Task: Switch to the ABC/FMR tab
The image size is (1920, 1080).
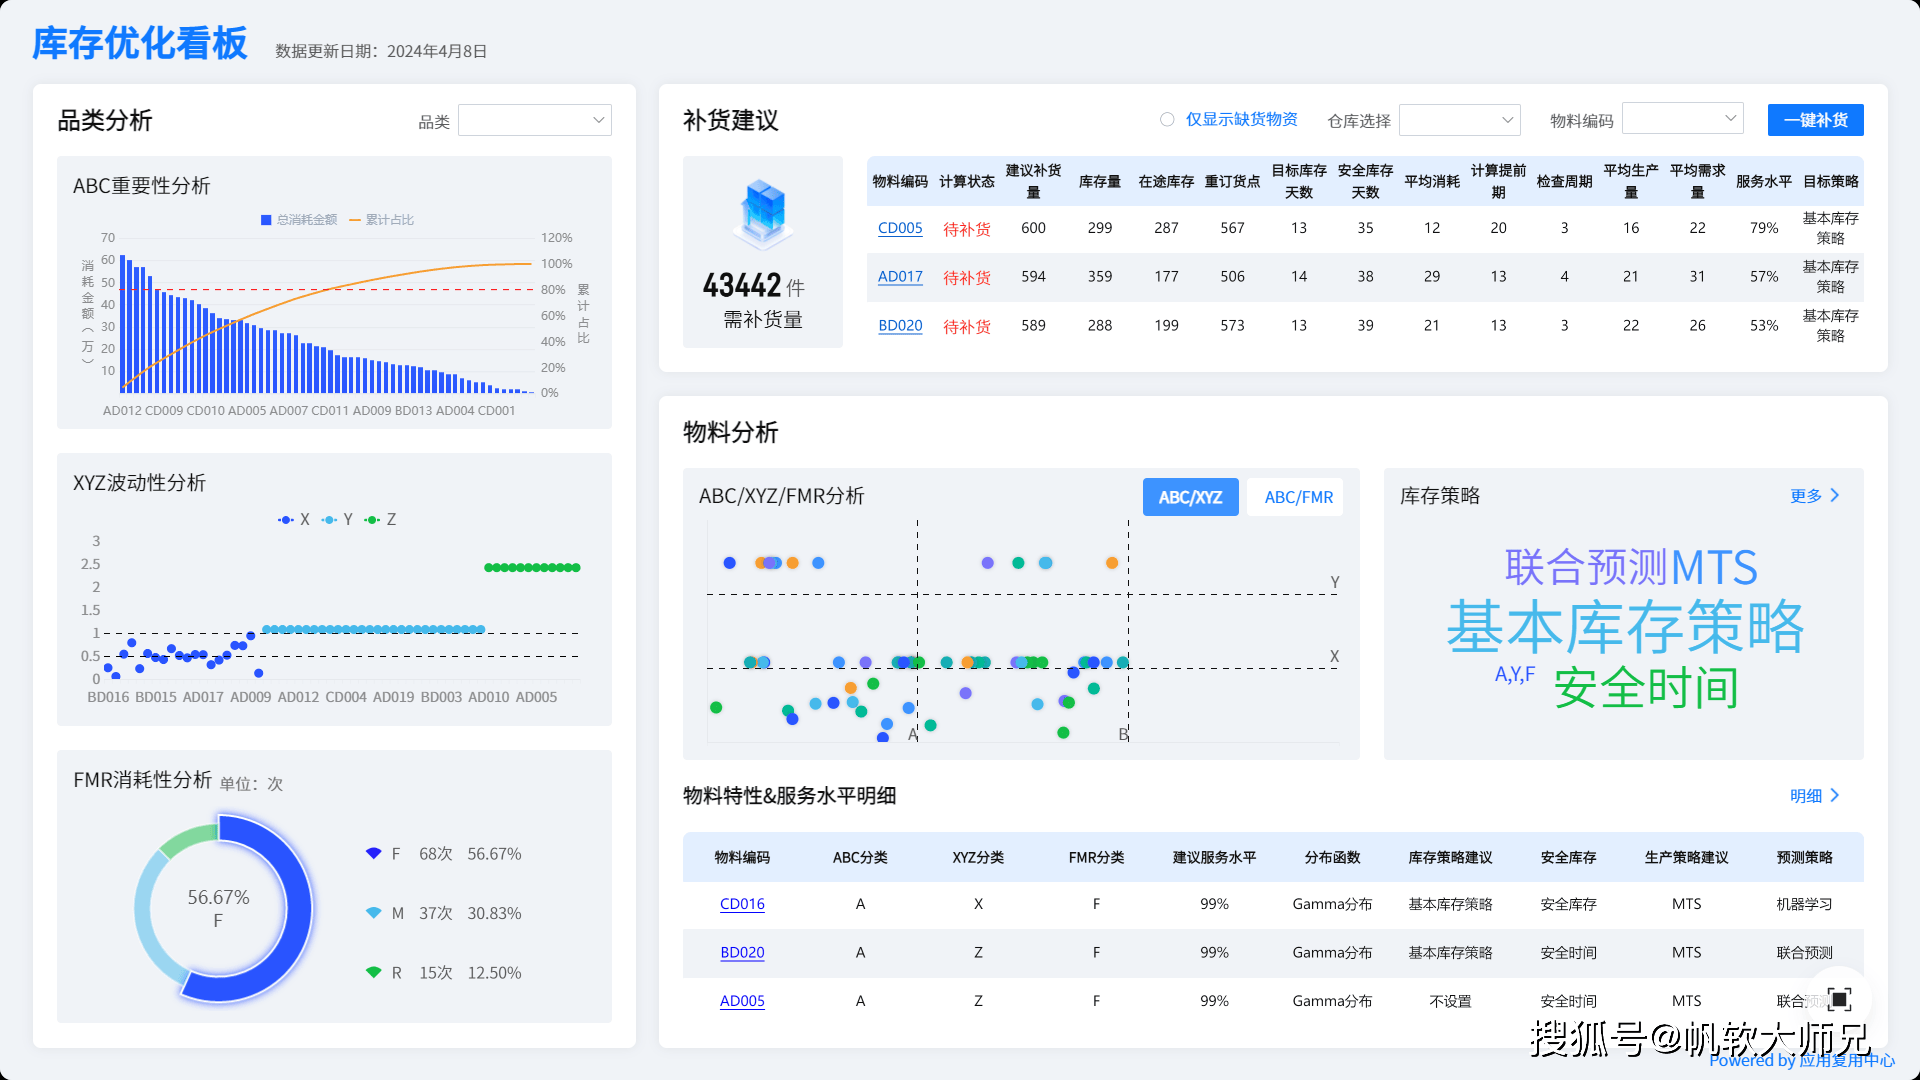Action: point(1295,497)
